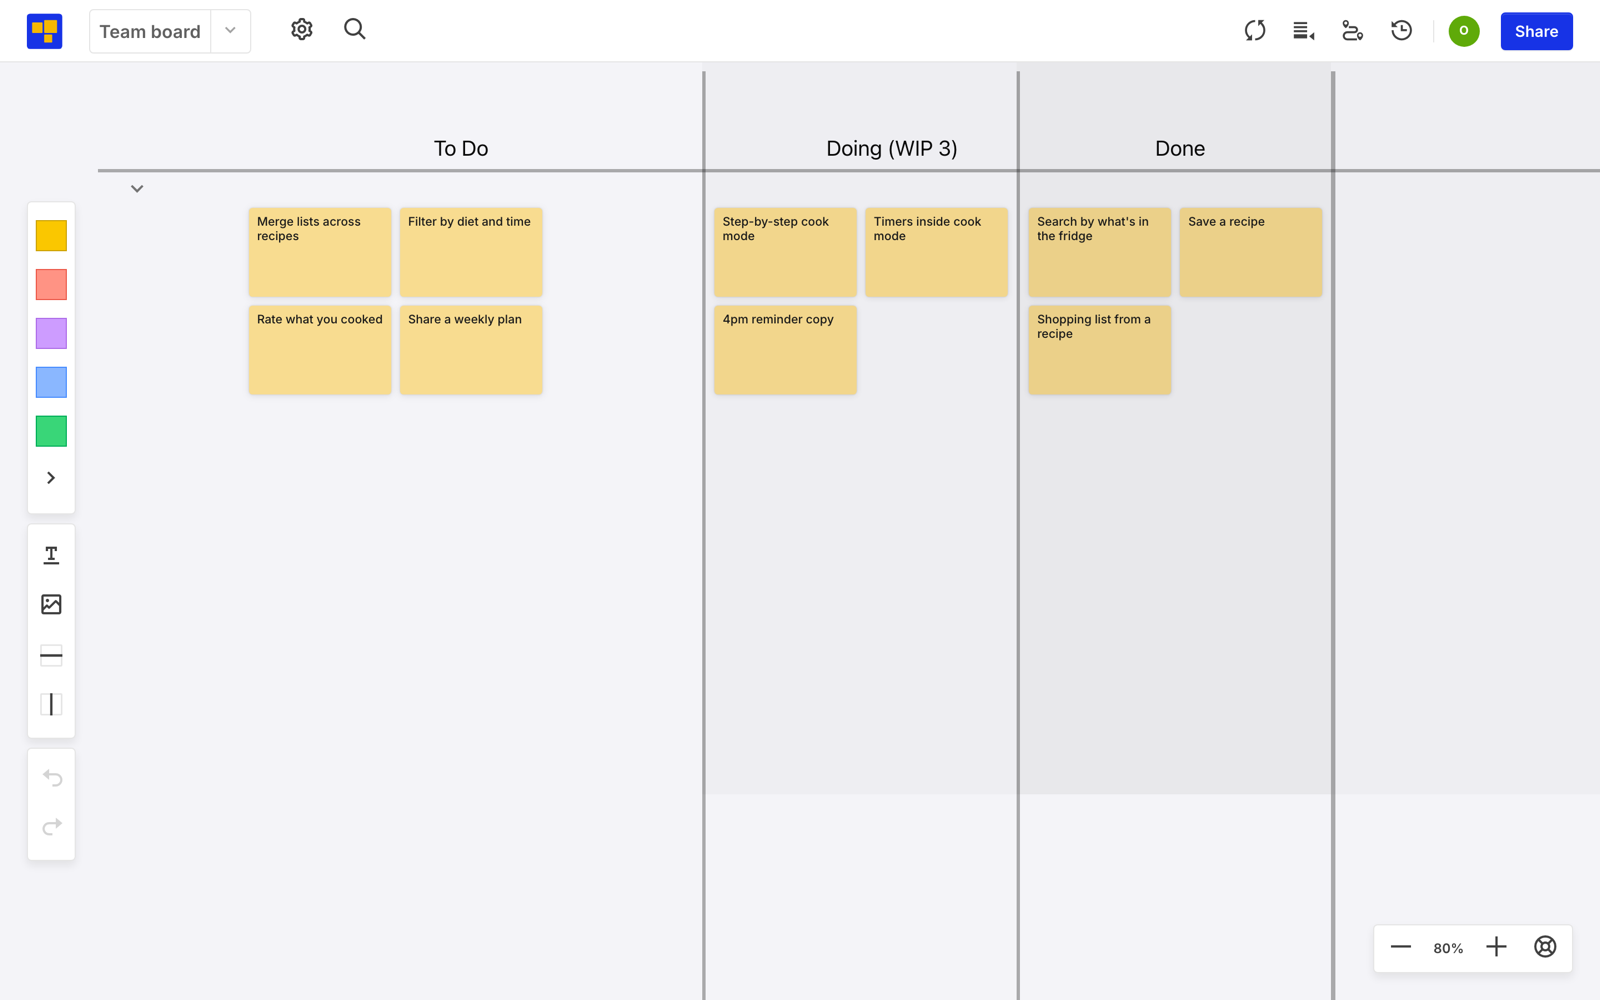Select the 'Search by what's in the fridge' note
The width and height of the screenshot is (1600, 1000).
click(x=1099, y=252)
